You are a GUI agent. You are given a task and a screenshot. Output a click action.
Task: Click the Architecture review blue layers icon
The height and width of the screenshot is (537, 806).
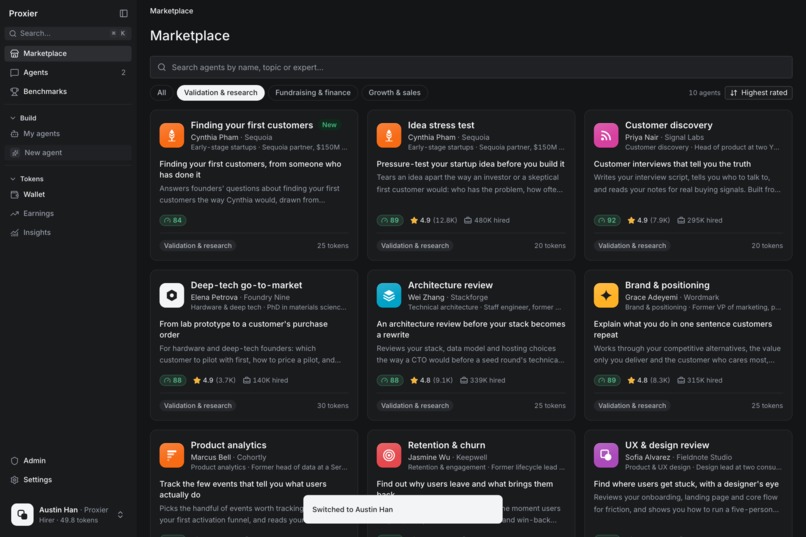pyautogui.click(x=389, y=295)
